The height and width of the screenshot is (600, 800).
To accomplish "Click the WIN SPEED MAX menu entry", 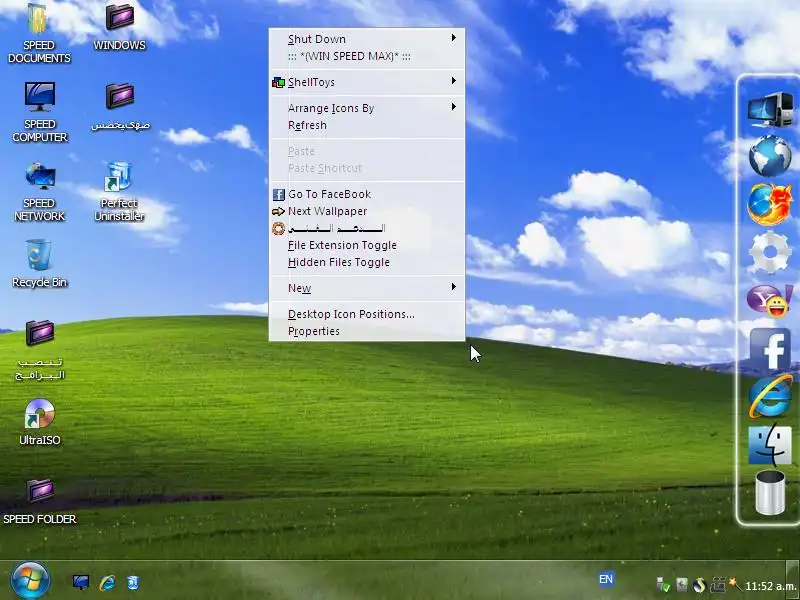I will (x=367, y=56).
